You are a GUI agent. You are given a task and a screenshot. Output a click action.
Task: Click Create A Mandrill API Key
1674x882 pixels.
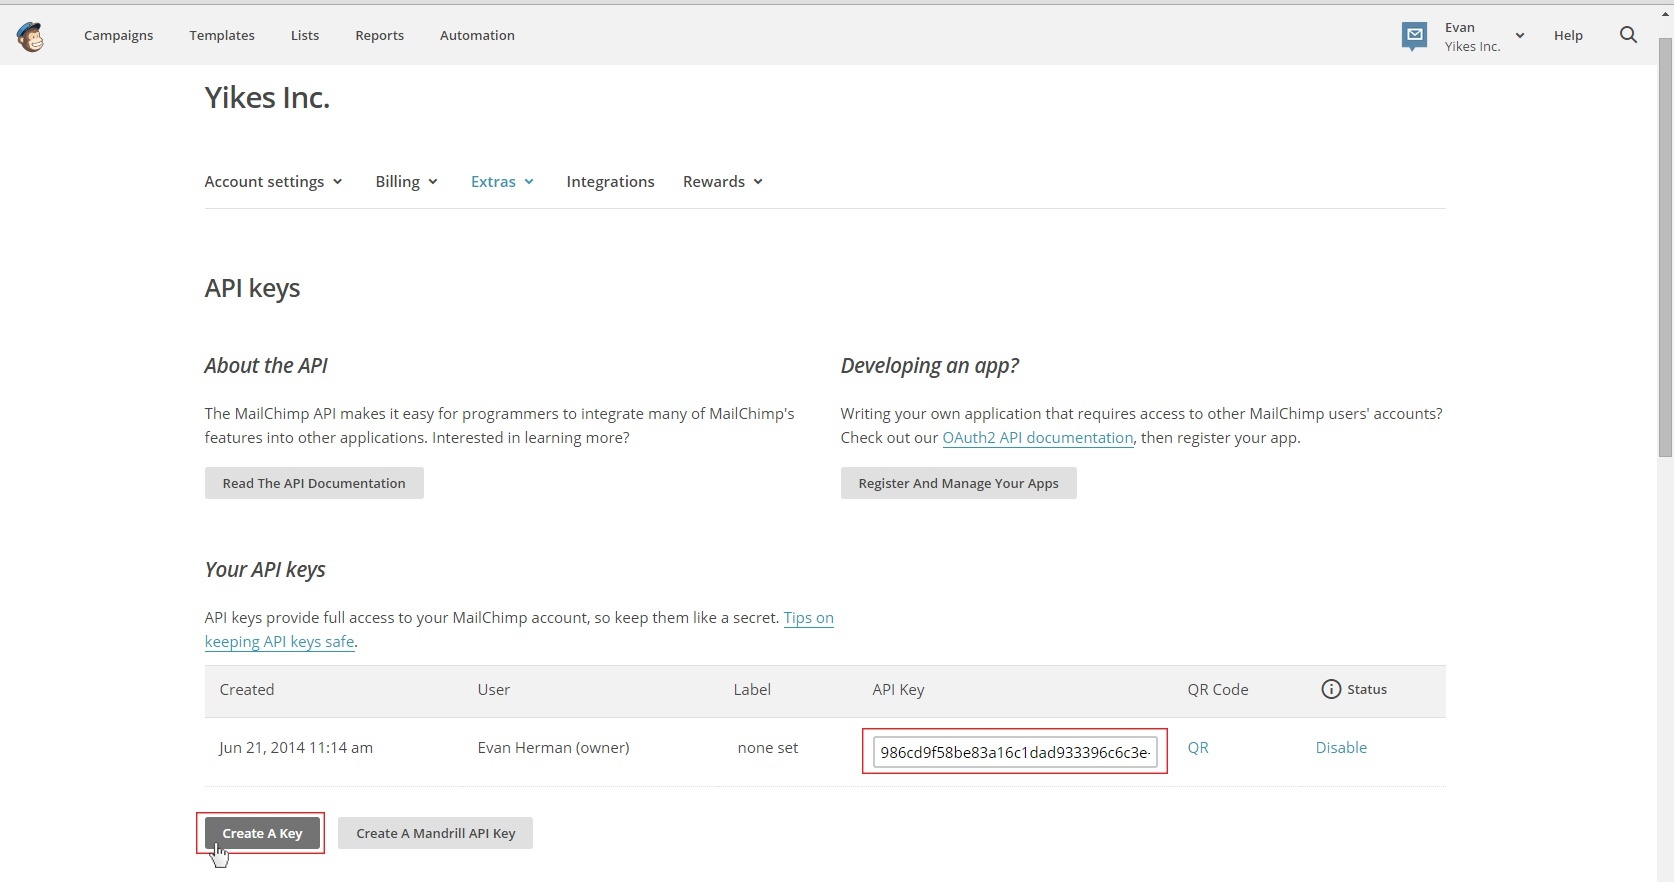tap(436, 833)
